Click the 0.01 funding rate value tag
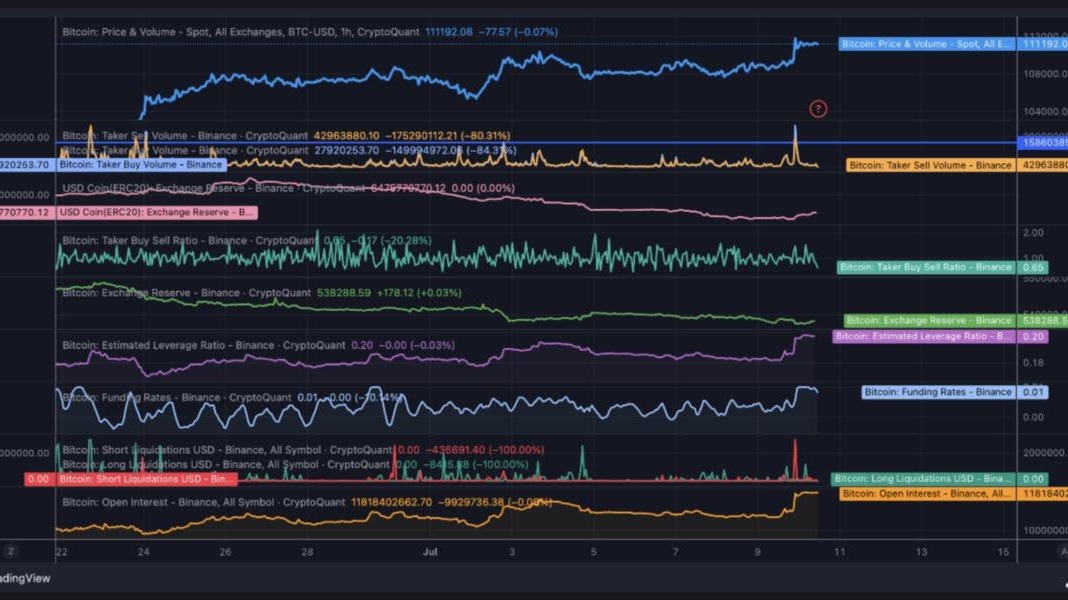The width and height of the screenshot is (1068, 600). (1033, 392)
